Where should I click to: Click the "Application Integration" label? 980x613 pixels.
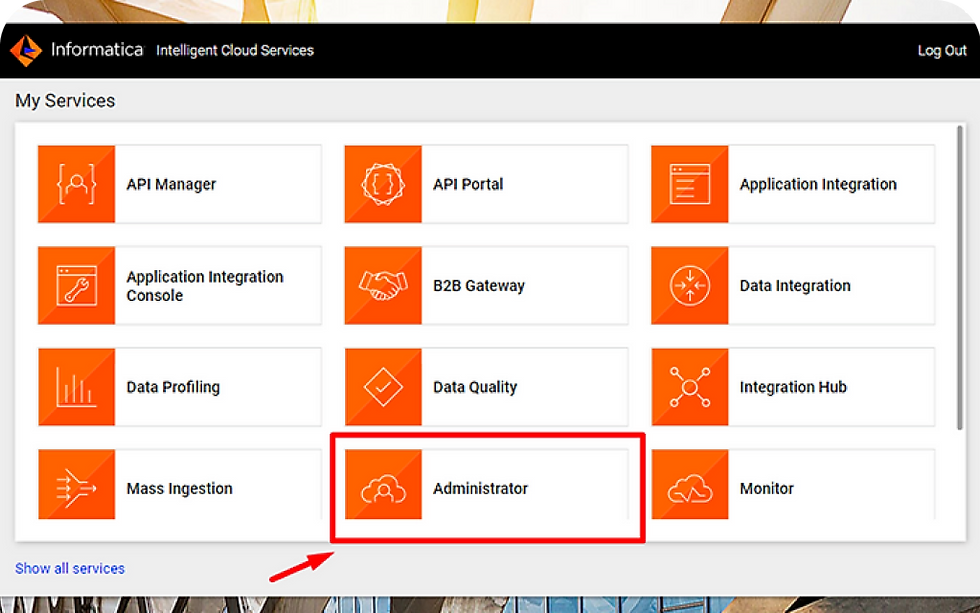[818, 184]
